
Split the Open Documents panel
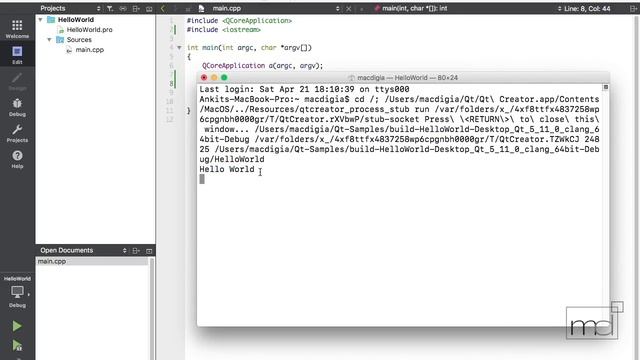point(136,251)
